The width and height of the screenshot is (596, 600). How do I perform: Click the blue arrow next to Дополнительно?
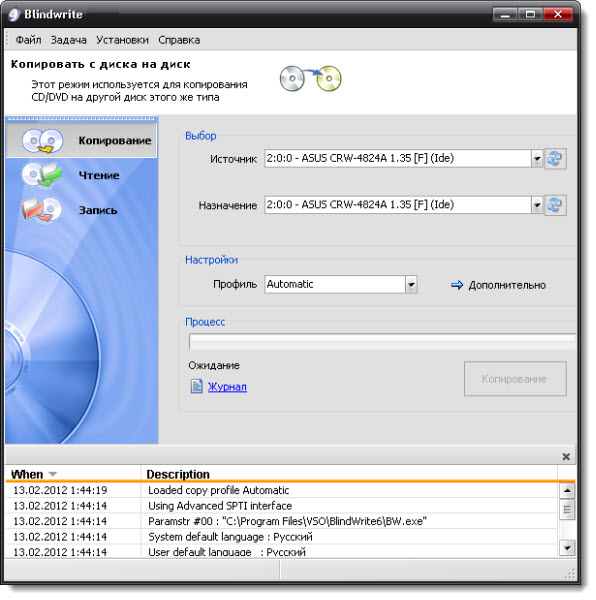click(457, 285)
